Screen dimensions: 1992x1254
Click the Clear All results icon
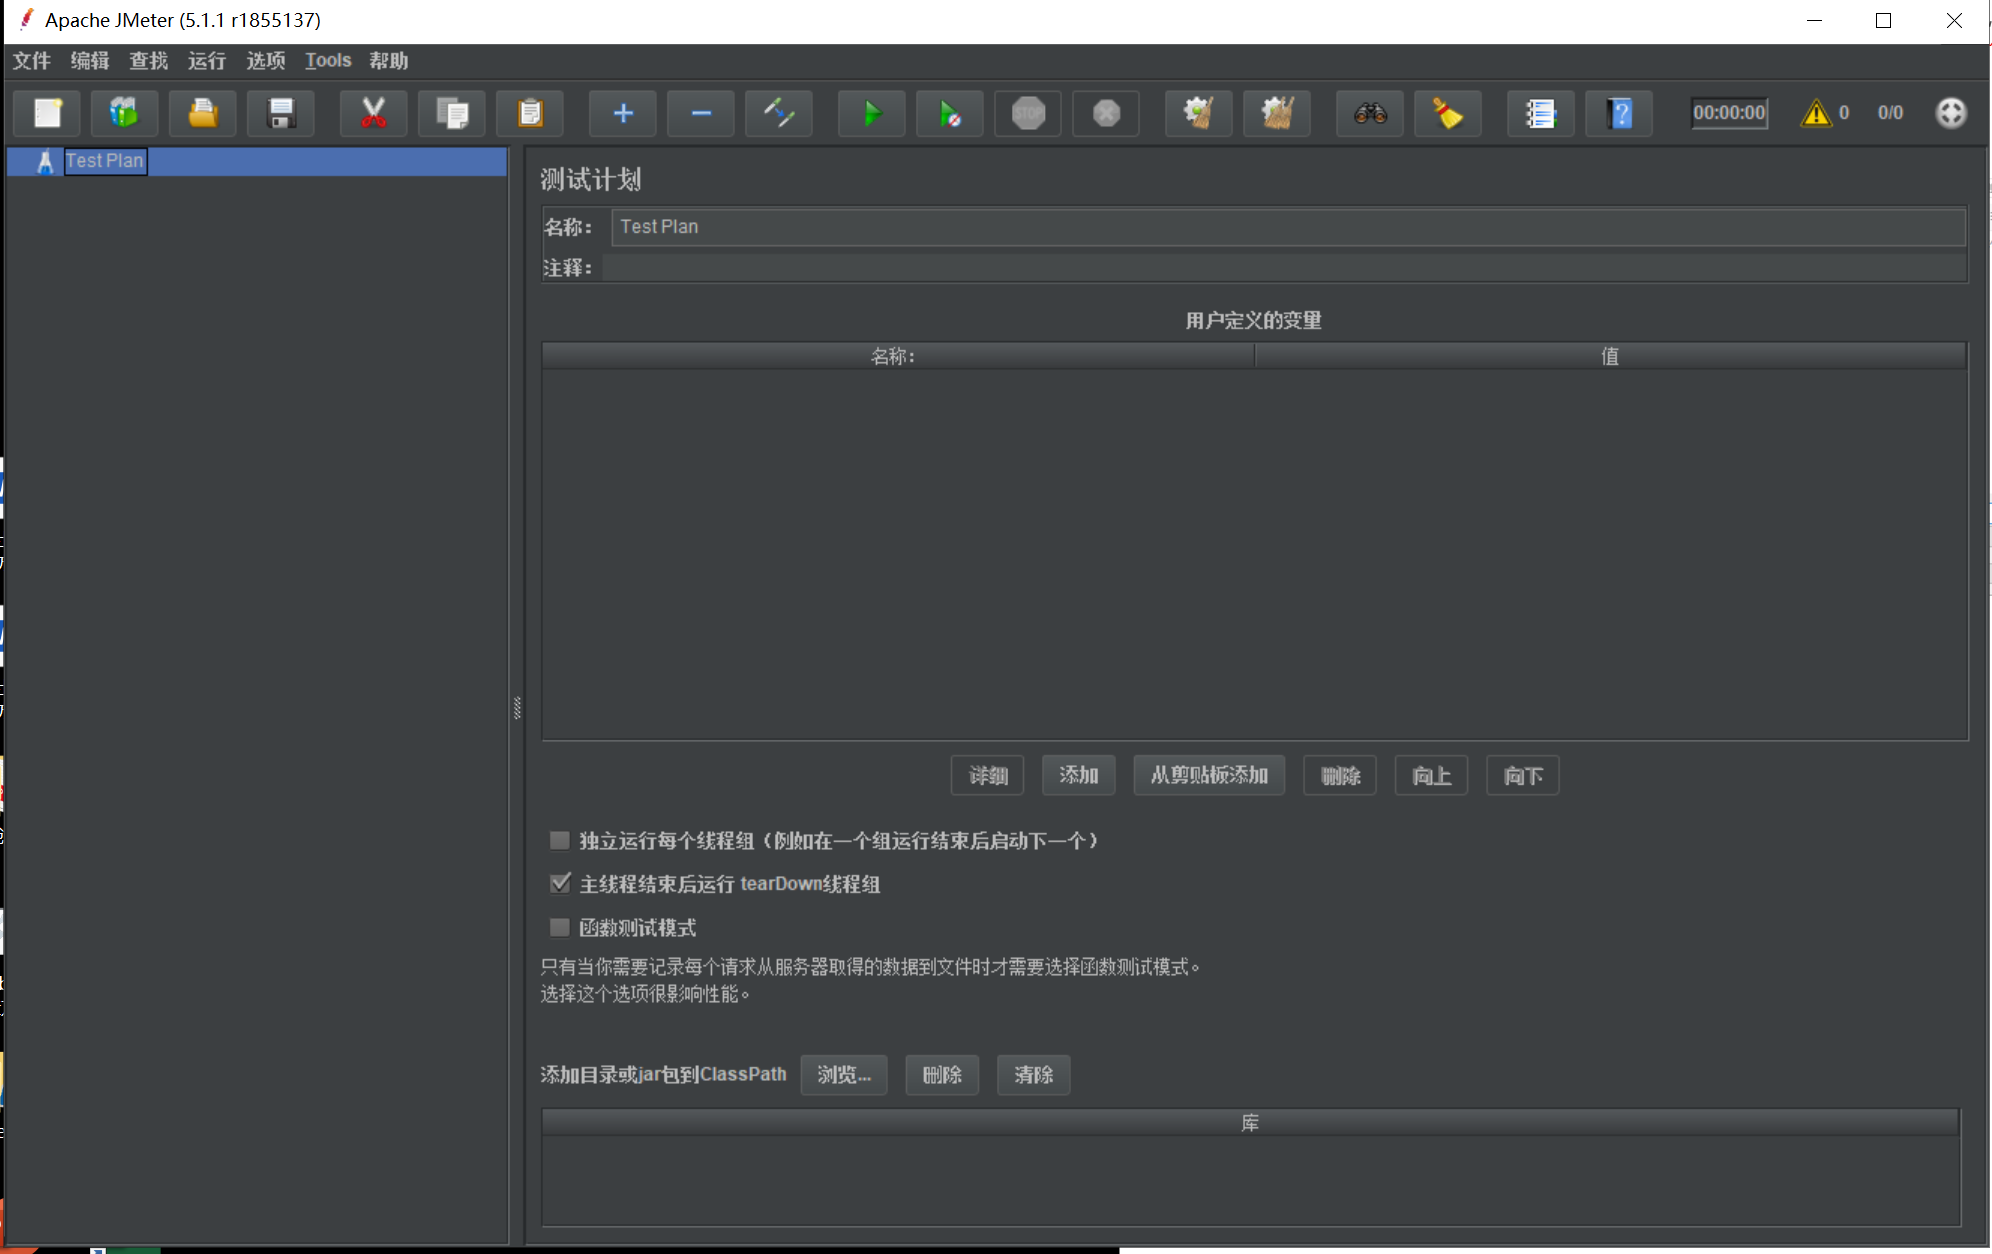(x=1277, y=113)
